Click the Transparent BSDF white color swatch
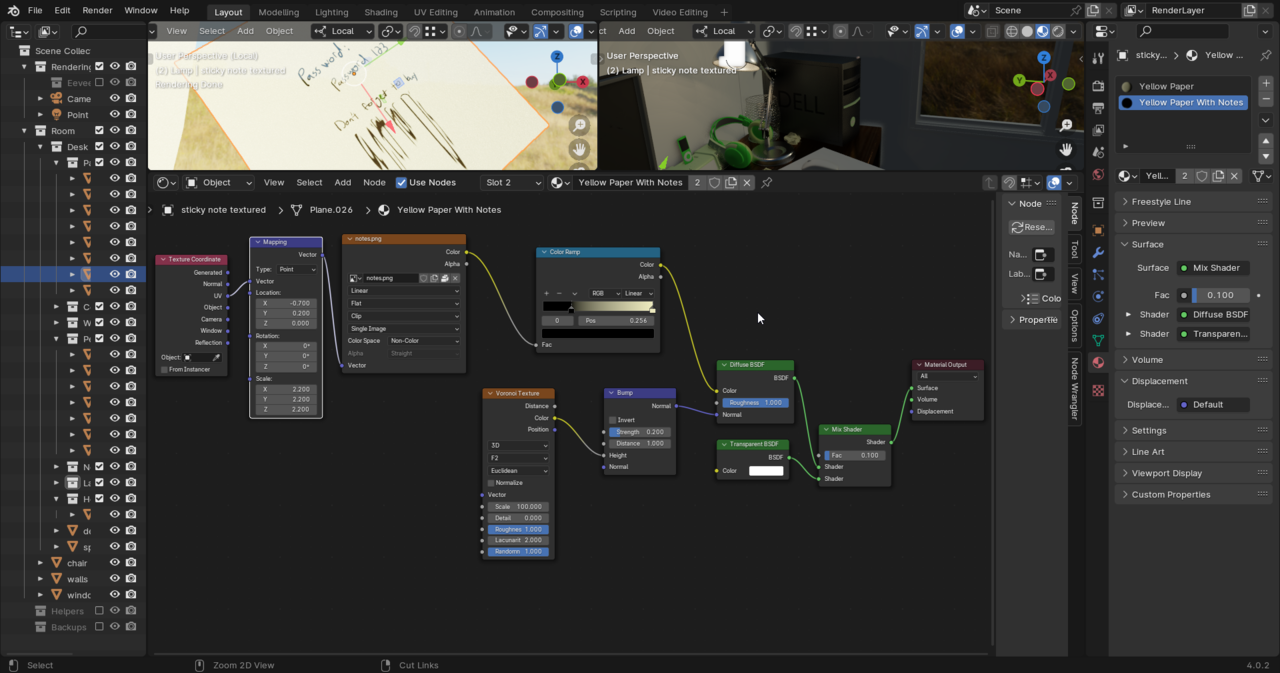 pyautogui.click(x=766, y=471)
